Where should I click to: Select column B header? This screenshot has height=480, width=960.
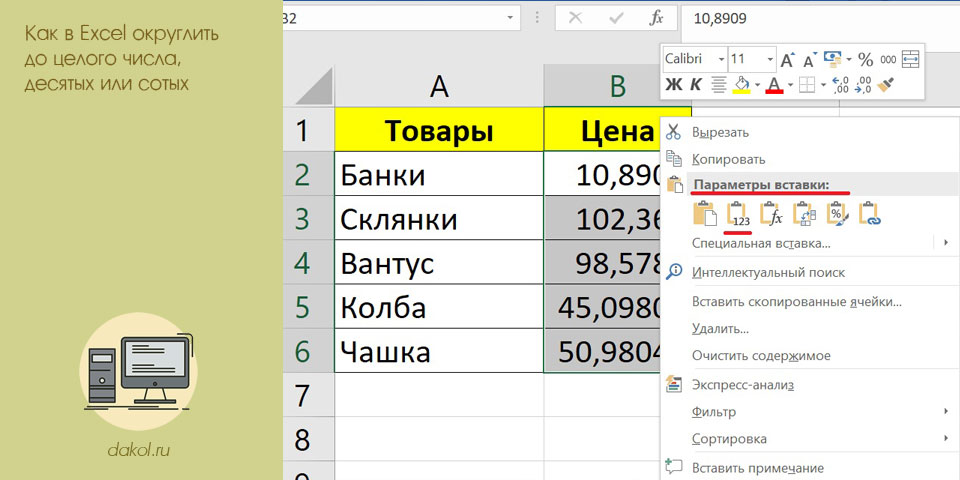click(x=618, y=86)
